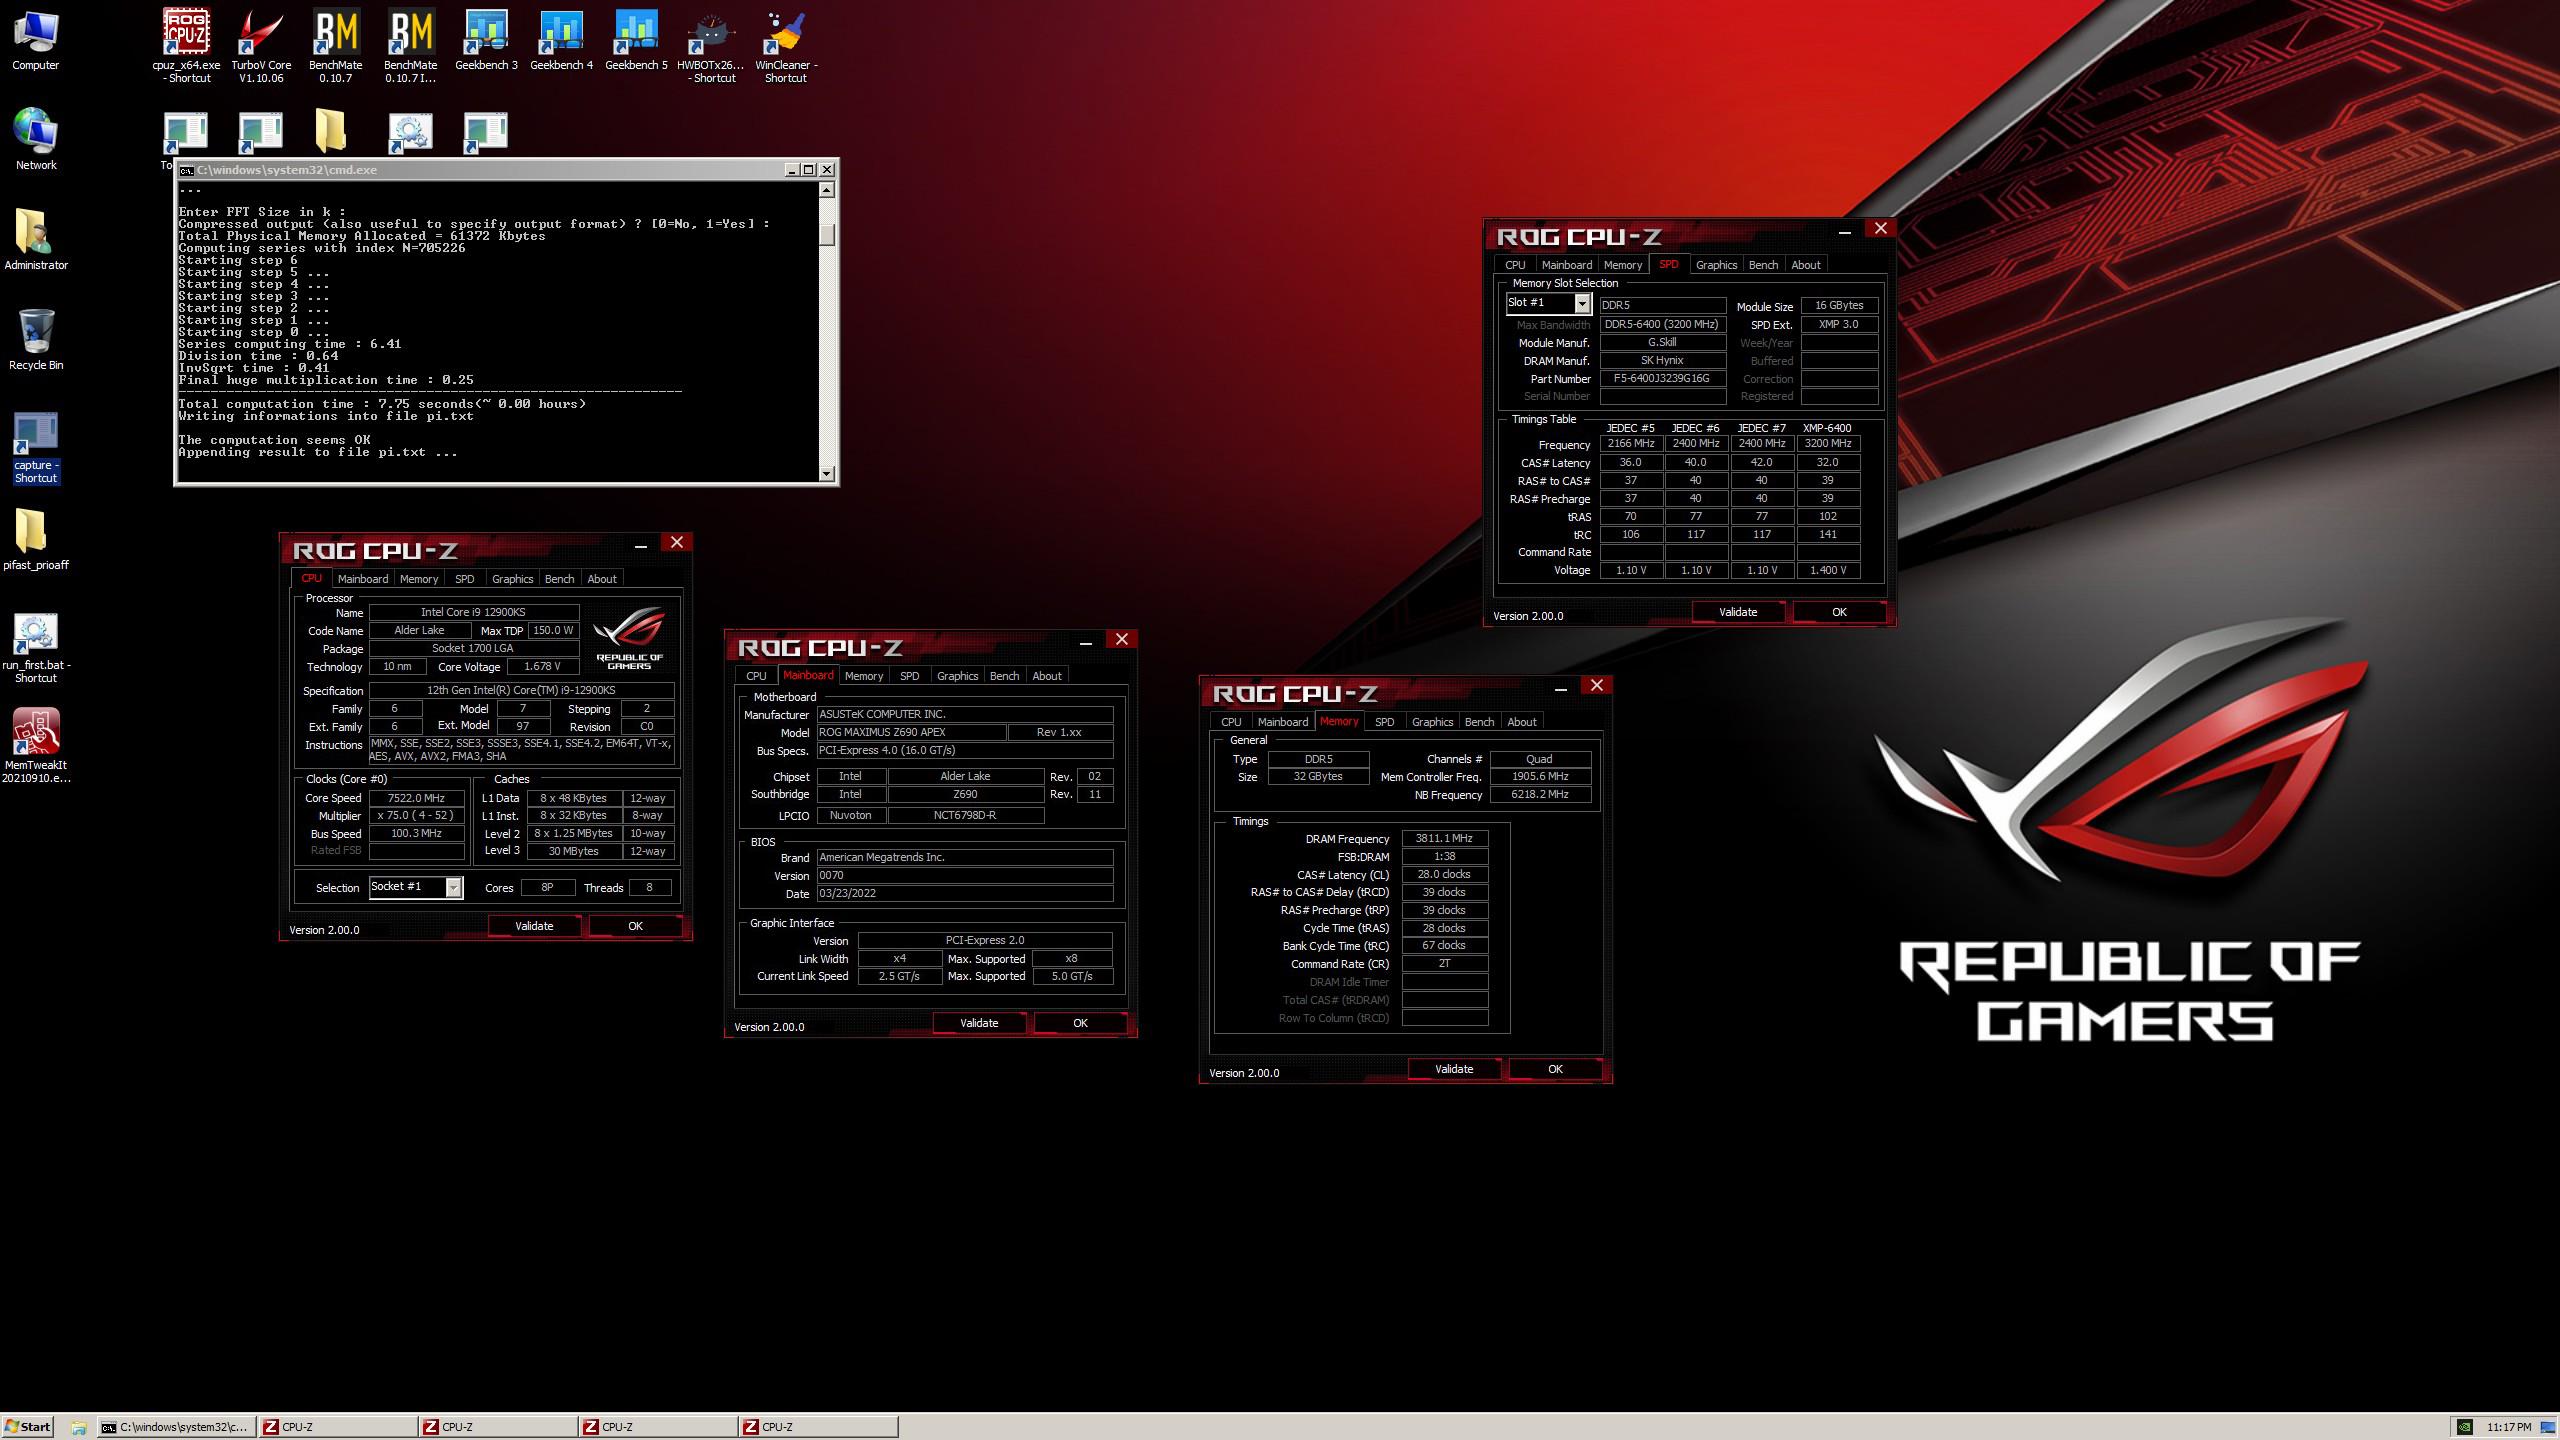Open Bench tab in CPU-Z processor window
This screenshot has width=2560, height=1440.
(x=559, y=579)
